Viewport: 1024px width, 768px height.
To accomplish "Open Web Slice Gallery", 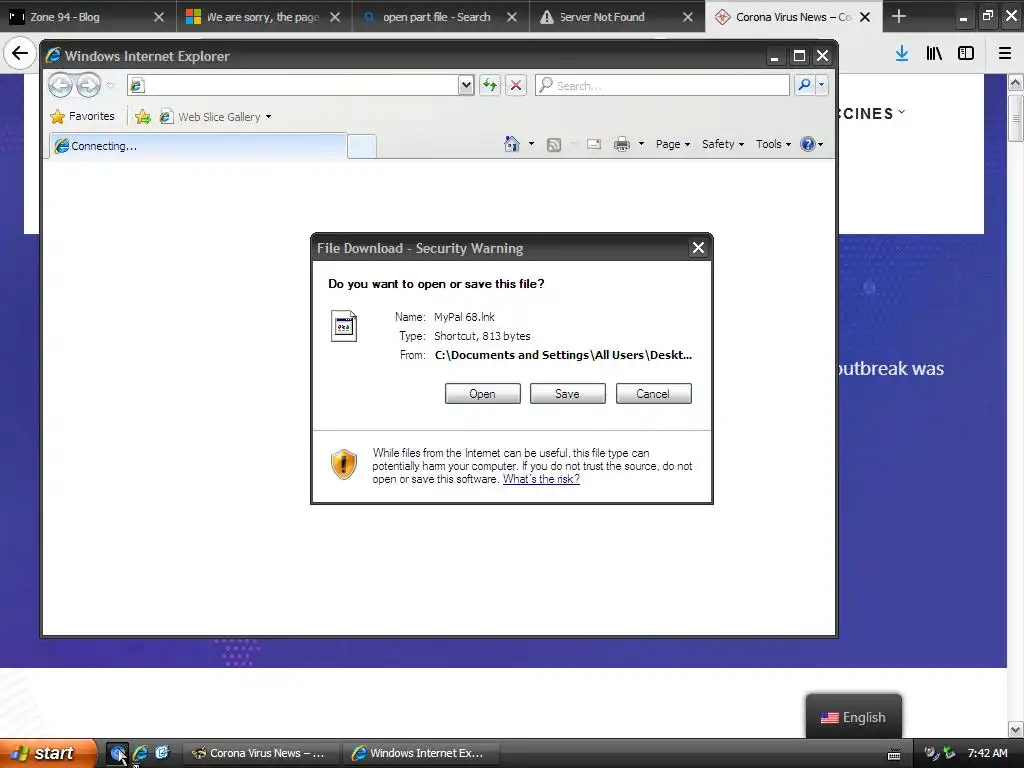I will 216,117.
